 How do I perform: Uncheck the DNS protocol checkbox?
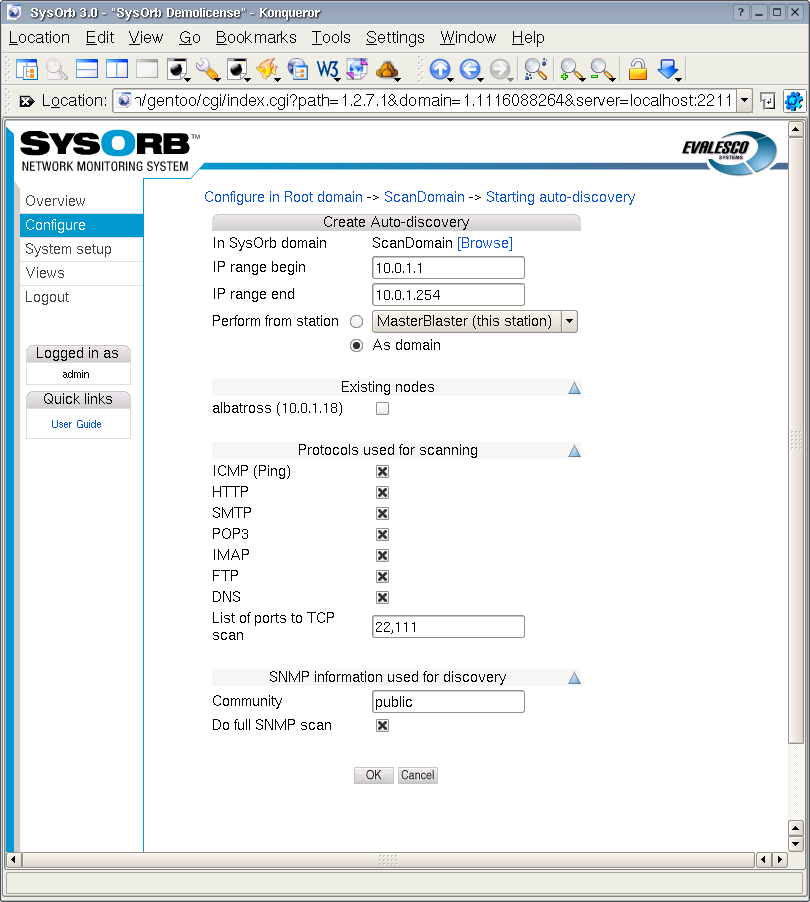click(x=382, y=598)
